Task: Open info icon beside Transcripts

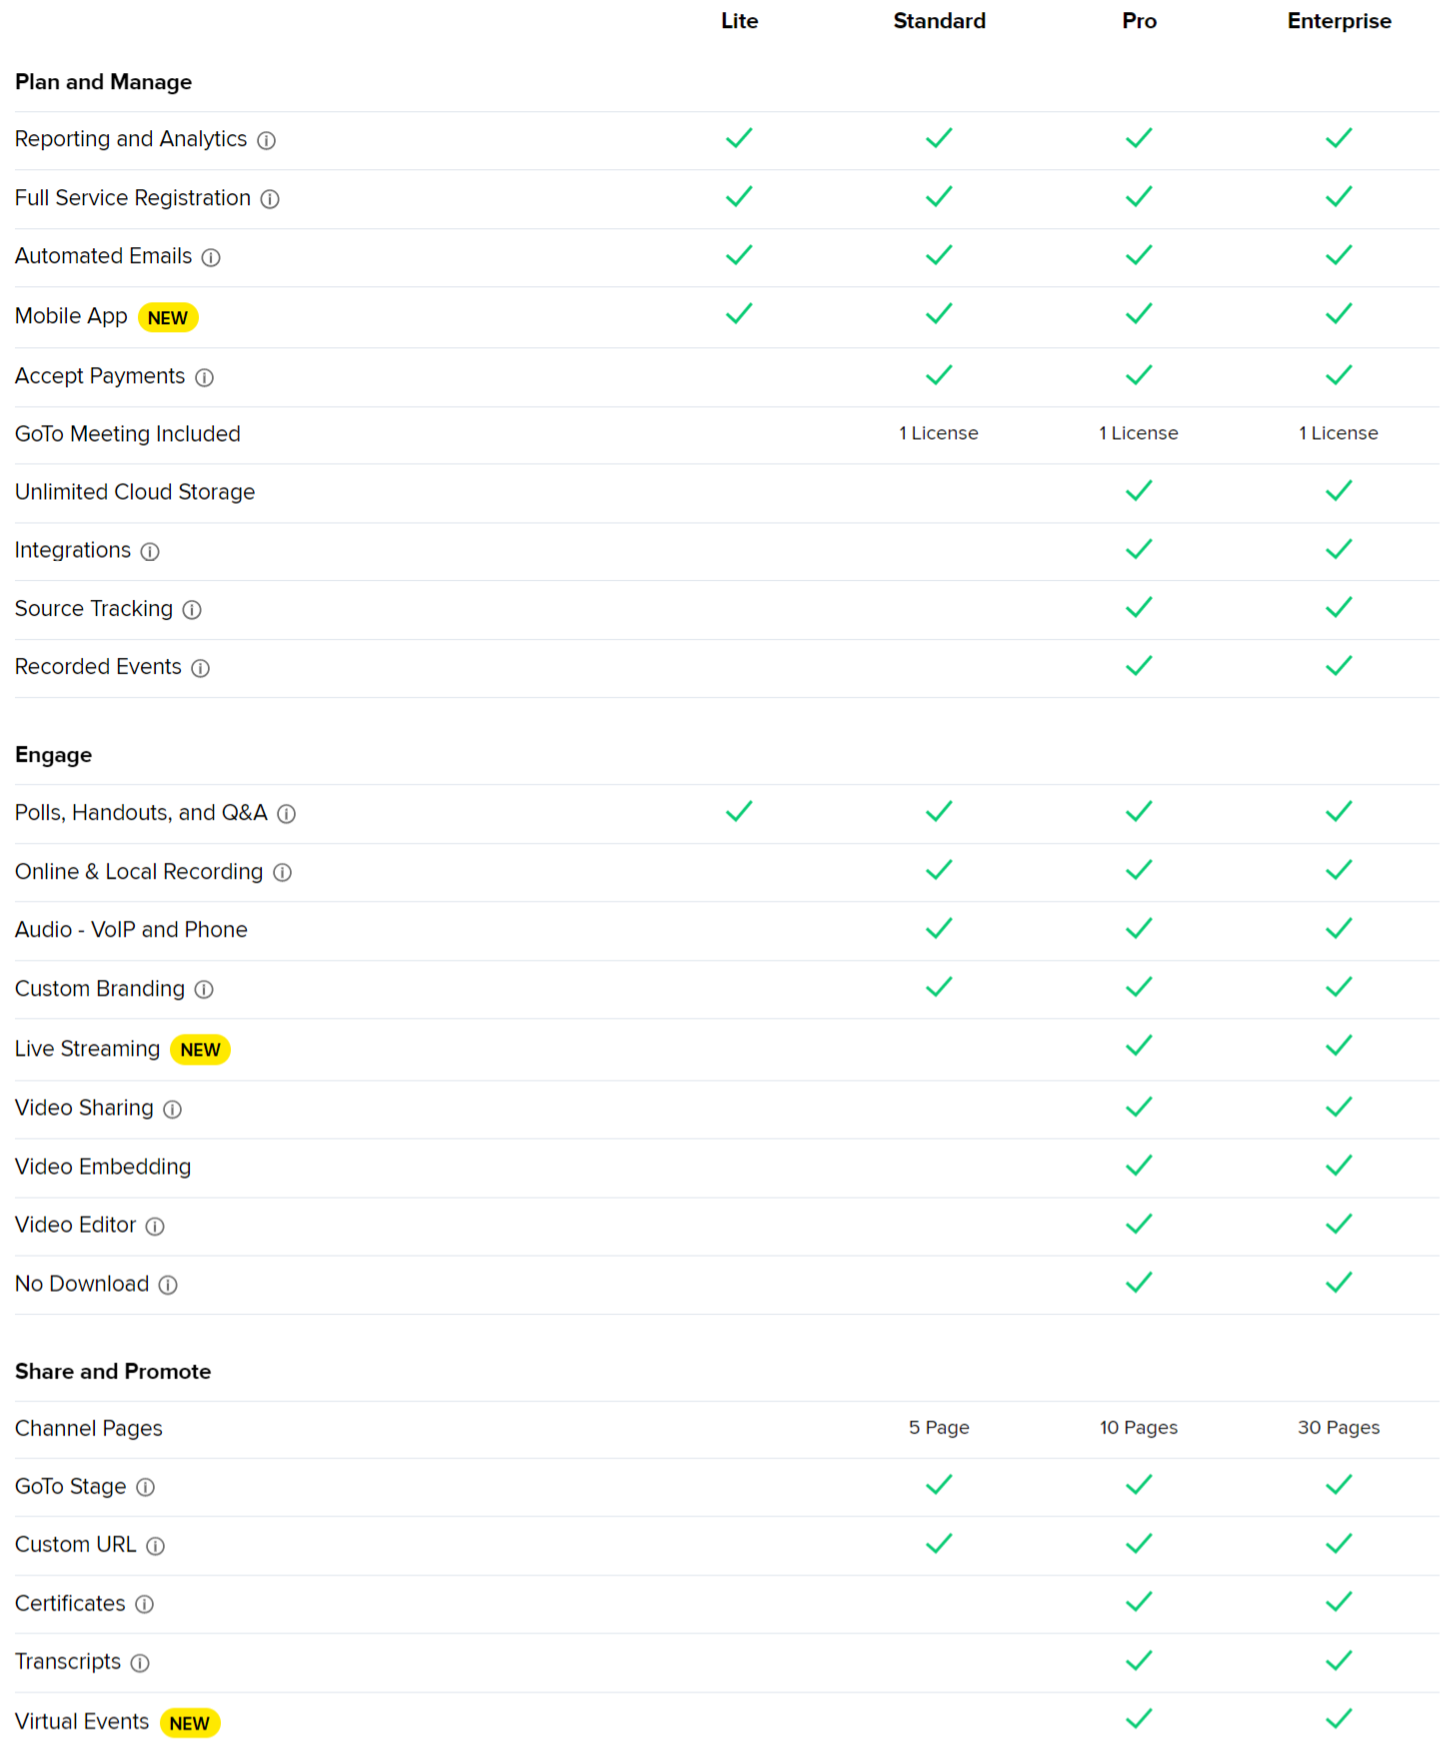Action: [140, 1663]
